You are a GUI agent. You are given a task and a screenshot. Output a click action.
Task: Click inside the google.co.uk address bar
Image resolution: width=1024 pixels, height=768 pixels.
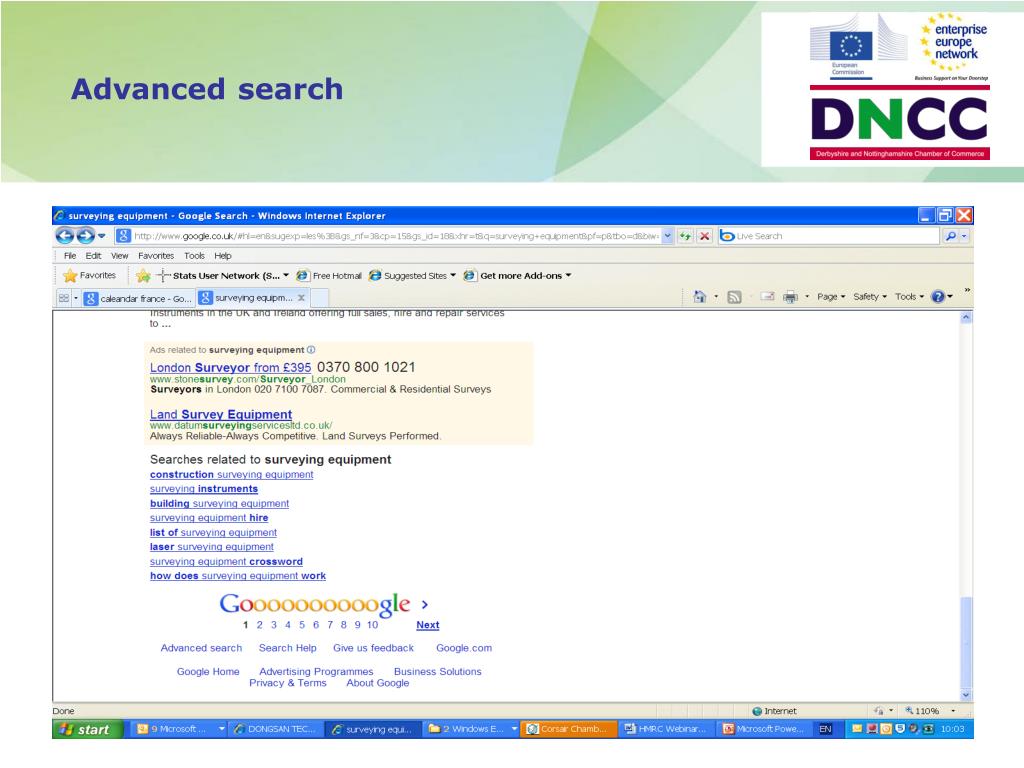click(x=396, y=236)
